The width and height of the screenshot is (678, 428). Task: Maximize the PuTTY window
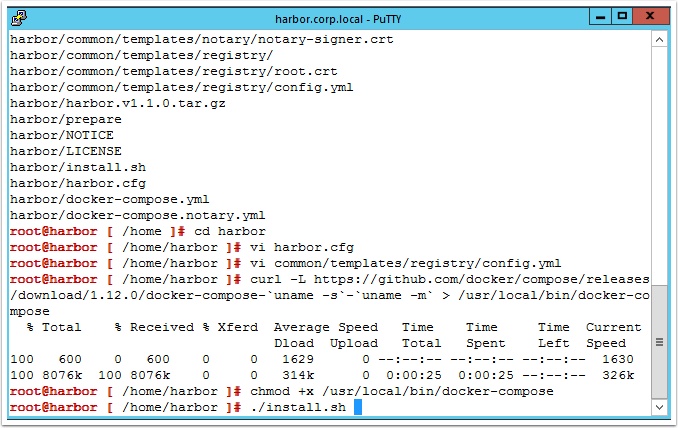(x=622, y=17)
